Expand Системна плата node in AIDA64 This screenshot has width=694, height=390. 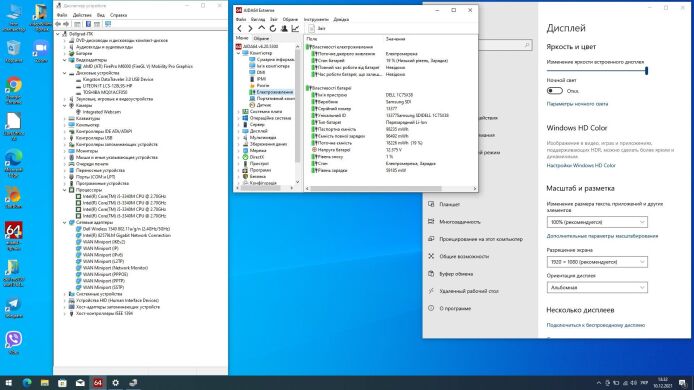[x=239, y=112]
